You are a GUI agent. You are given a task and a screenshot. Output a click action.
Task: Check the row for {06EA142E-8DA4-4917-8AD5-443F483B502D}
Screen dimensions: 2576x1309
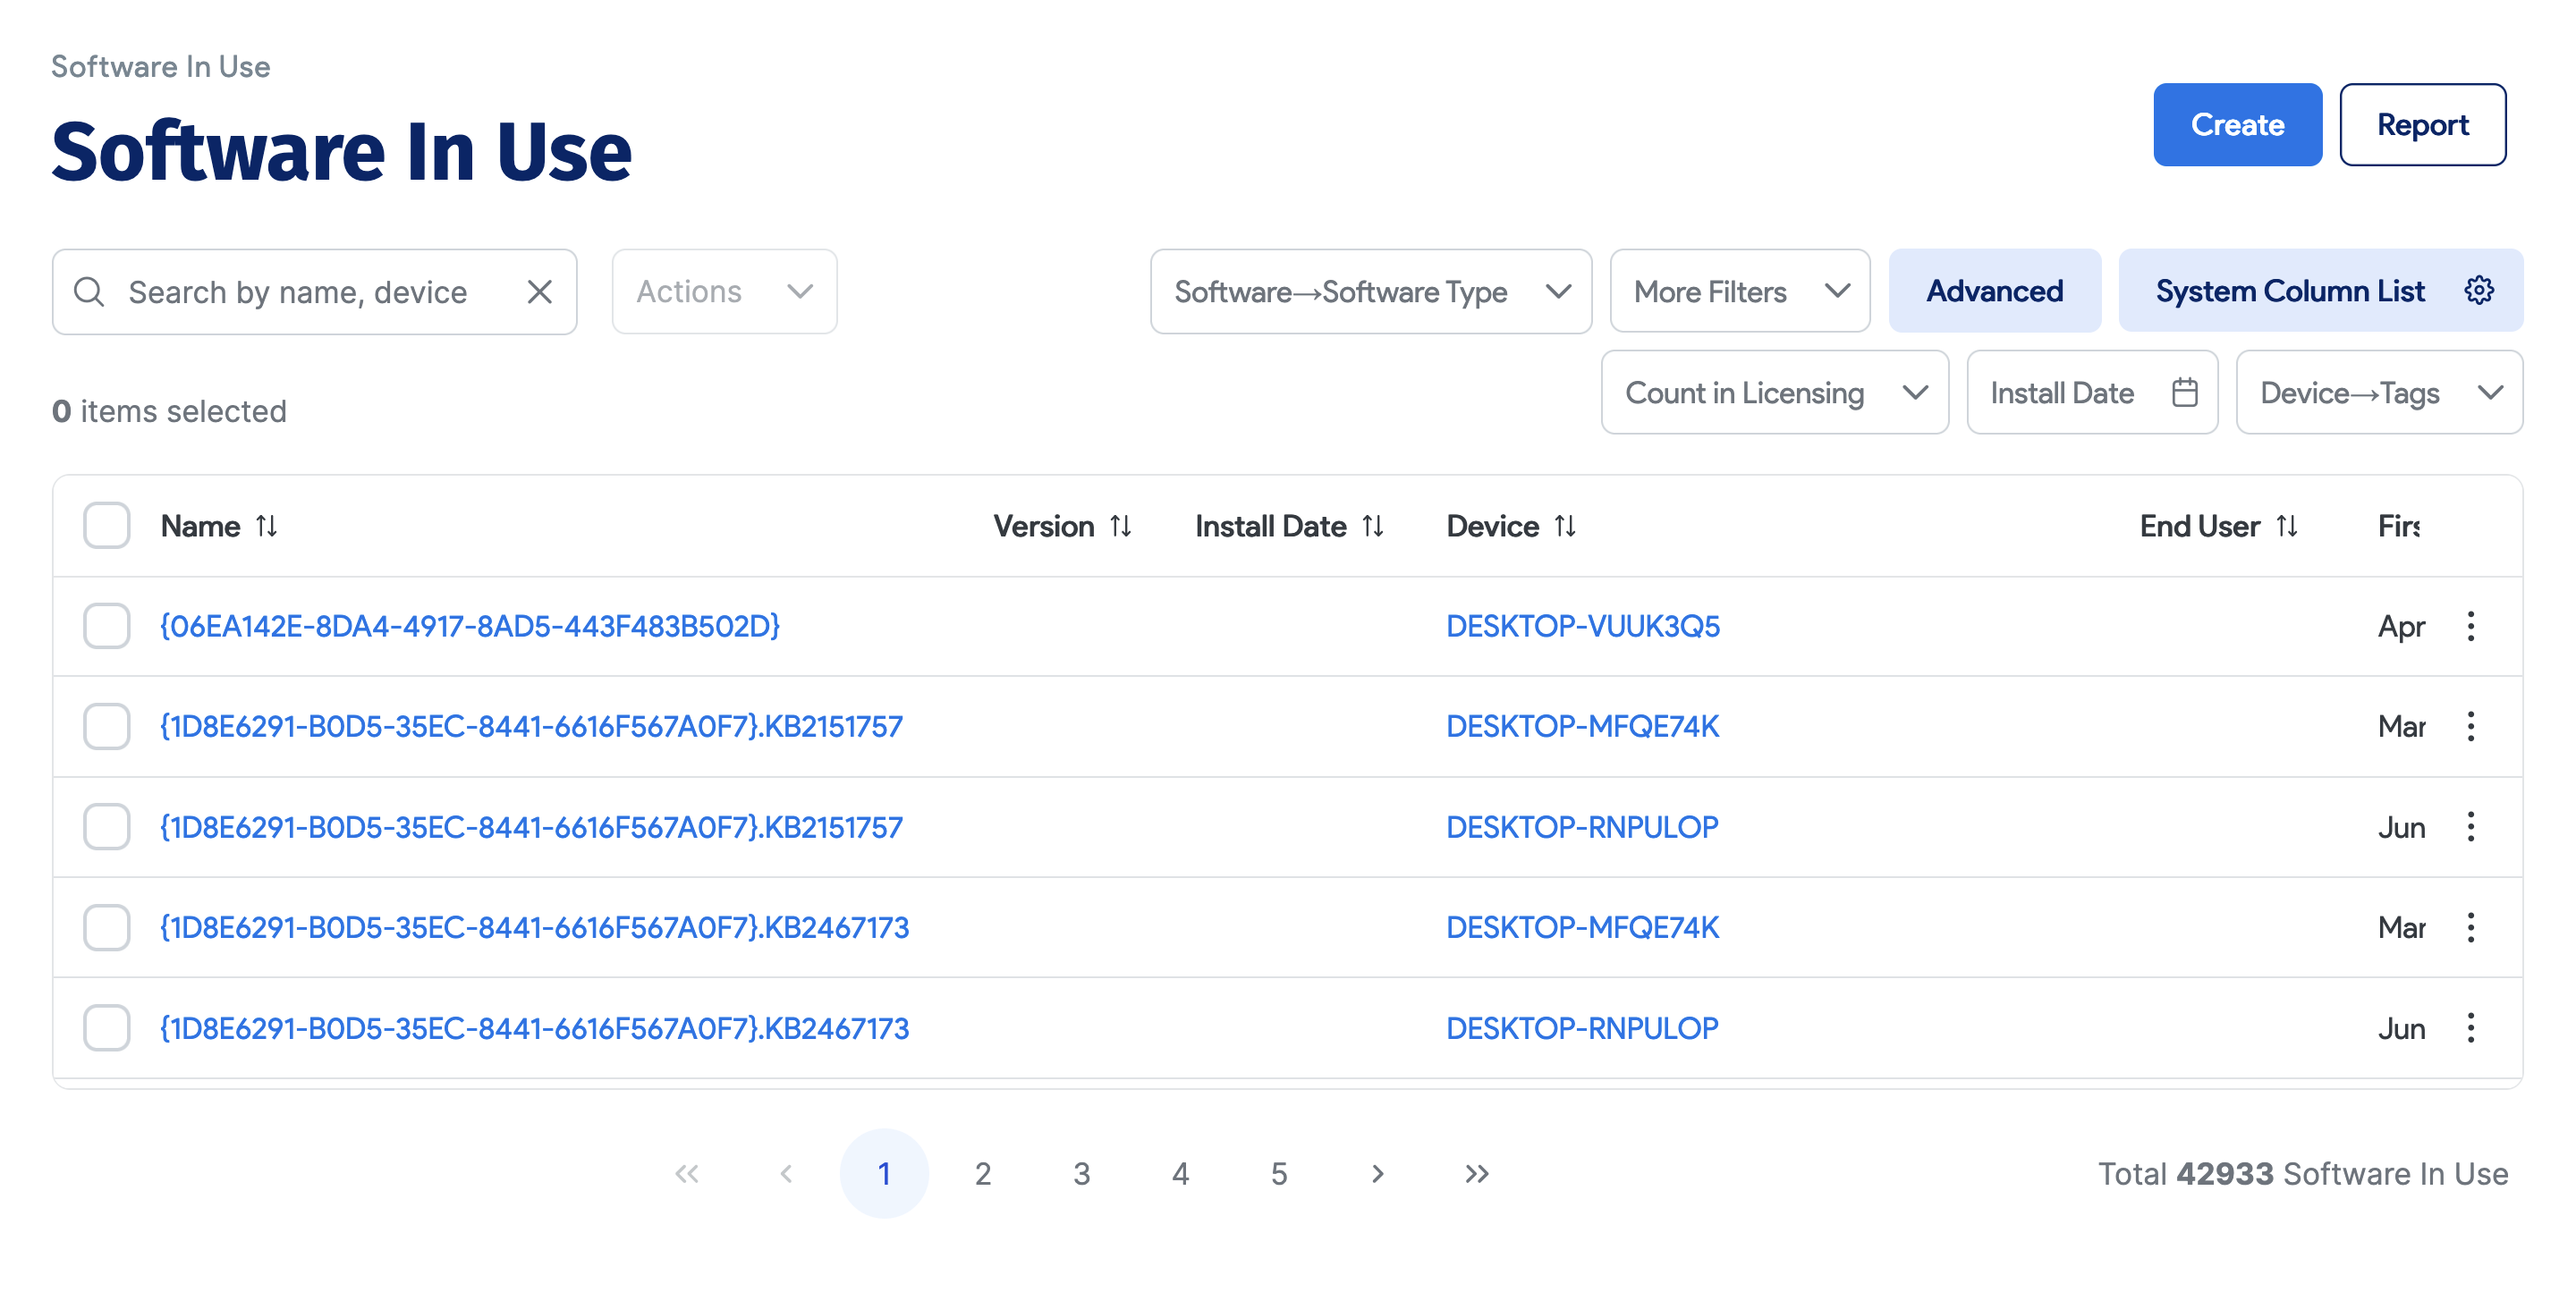point(106,626)
